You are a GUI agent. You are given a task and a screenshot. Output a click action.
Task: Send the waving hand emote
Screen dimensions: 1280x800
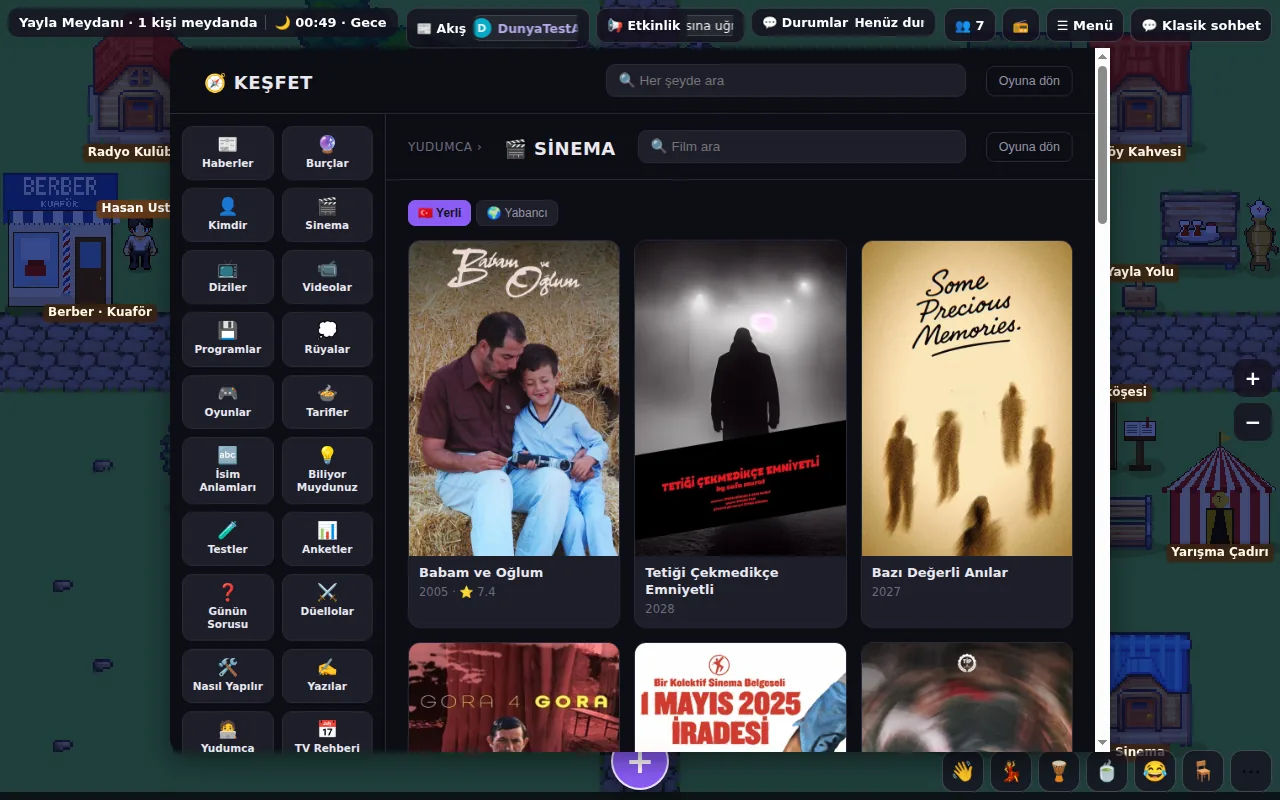coord(962,772)
